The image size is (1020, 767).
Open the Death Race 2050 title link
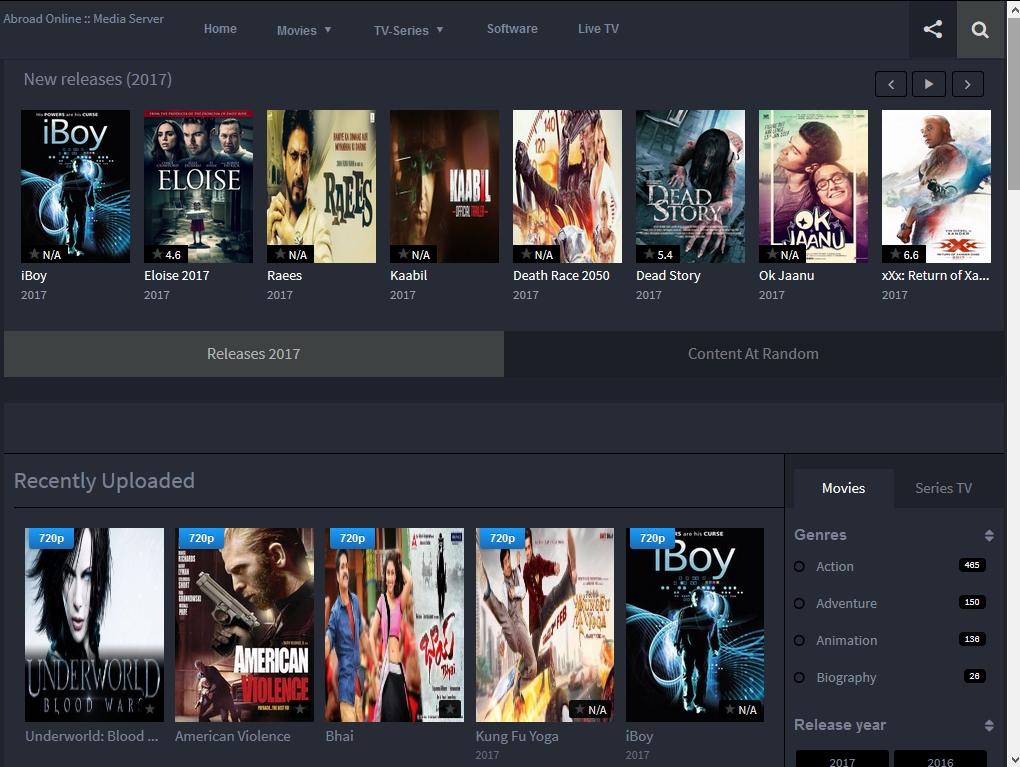coord(561,276)
